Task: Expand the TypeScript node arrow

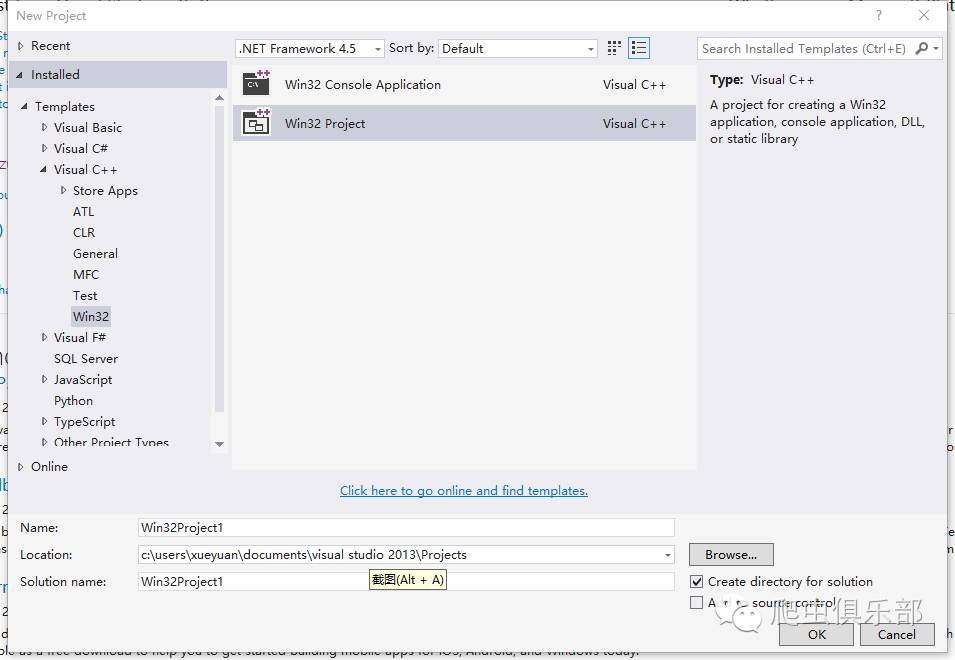Action: [x=44, y=421]
